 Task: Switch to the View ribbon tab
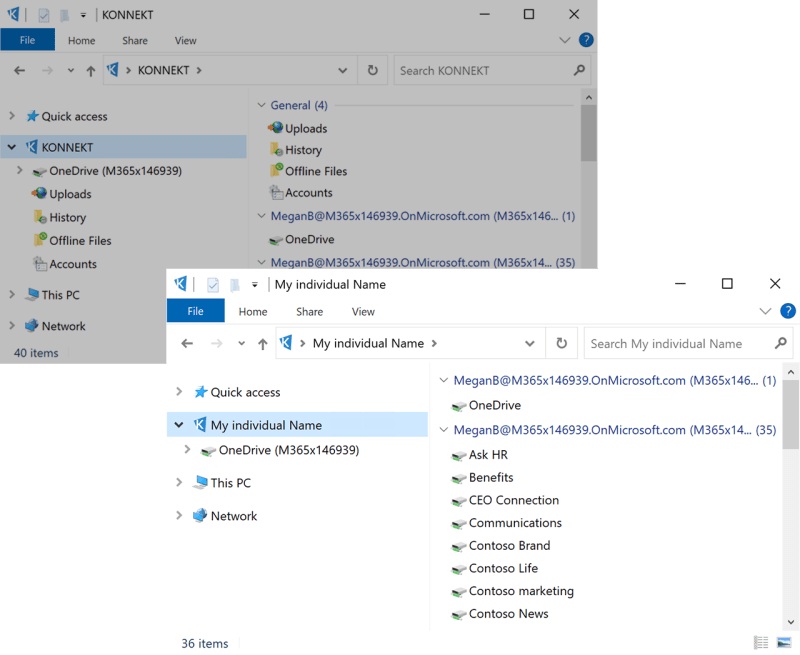click(x=363, y=311)
